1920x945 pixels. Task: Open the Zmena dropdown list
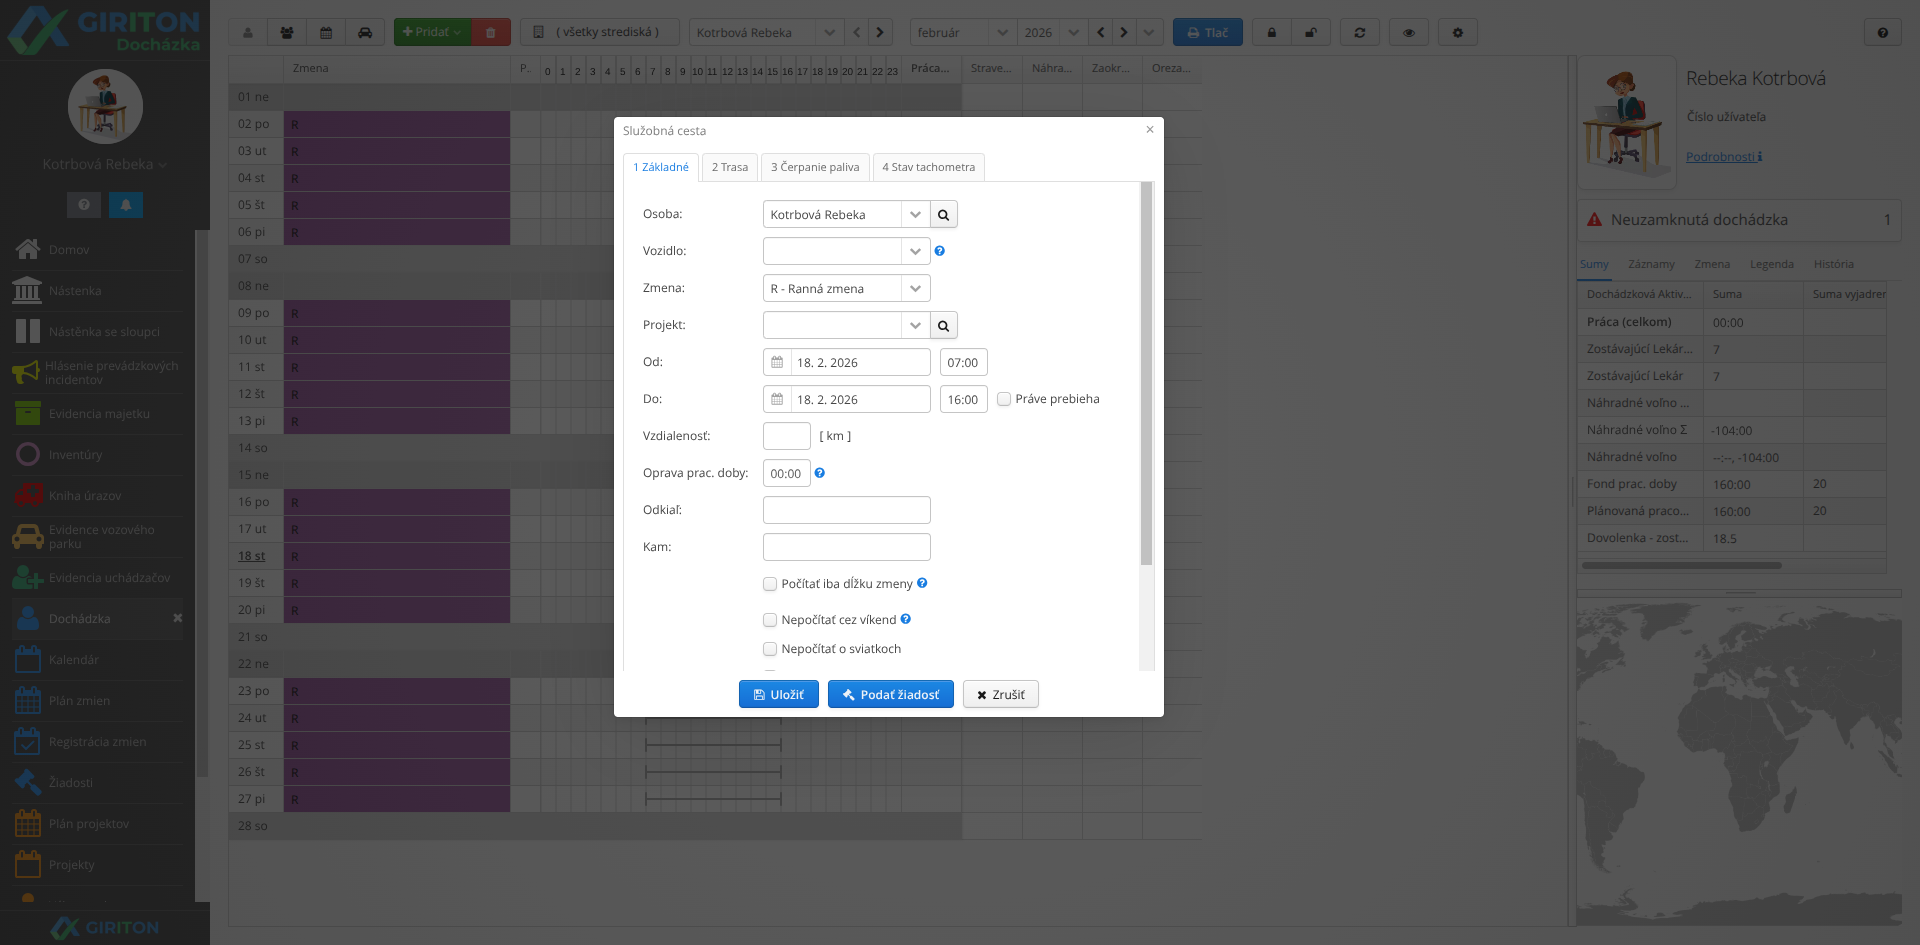(915, 289)
